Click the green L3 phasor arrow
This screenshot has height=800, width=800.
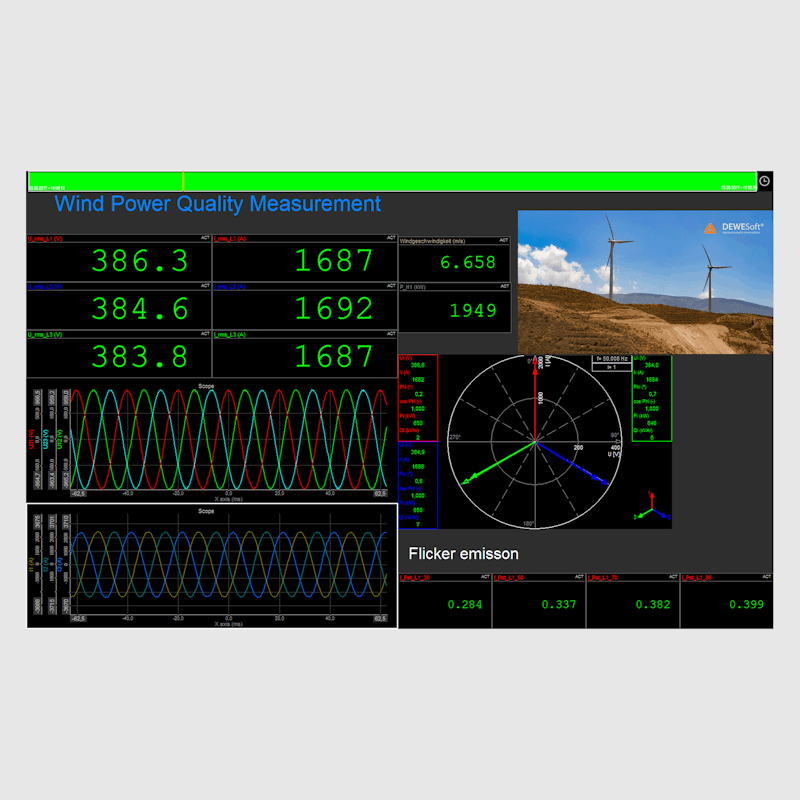[x=499, y=462]
